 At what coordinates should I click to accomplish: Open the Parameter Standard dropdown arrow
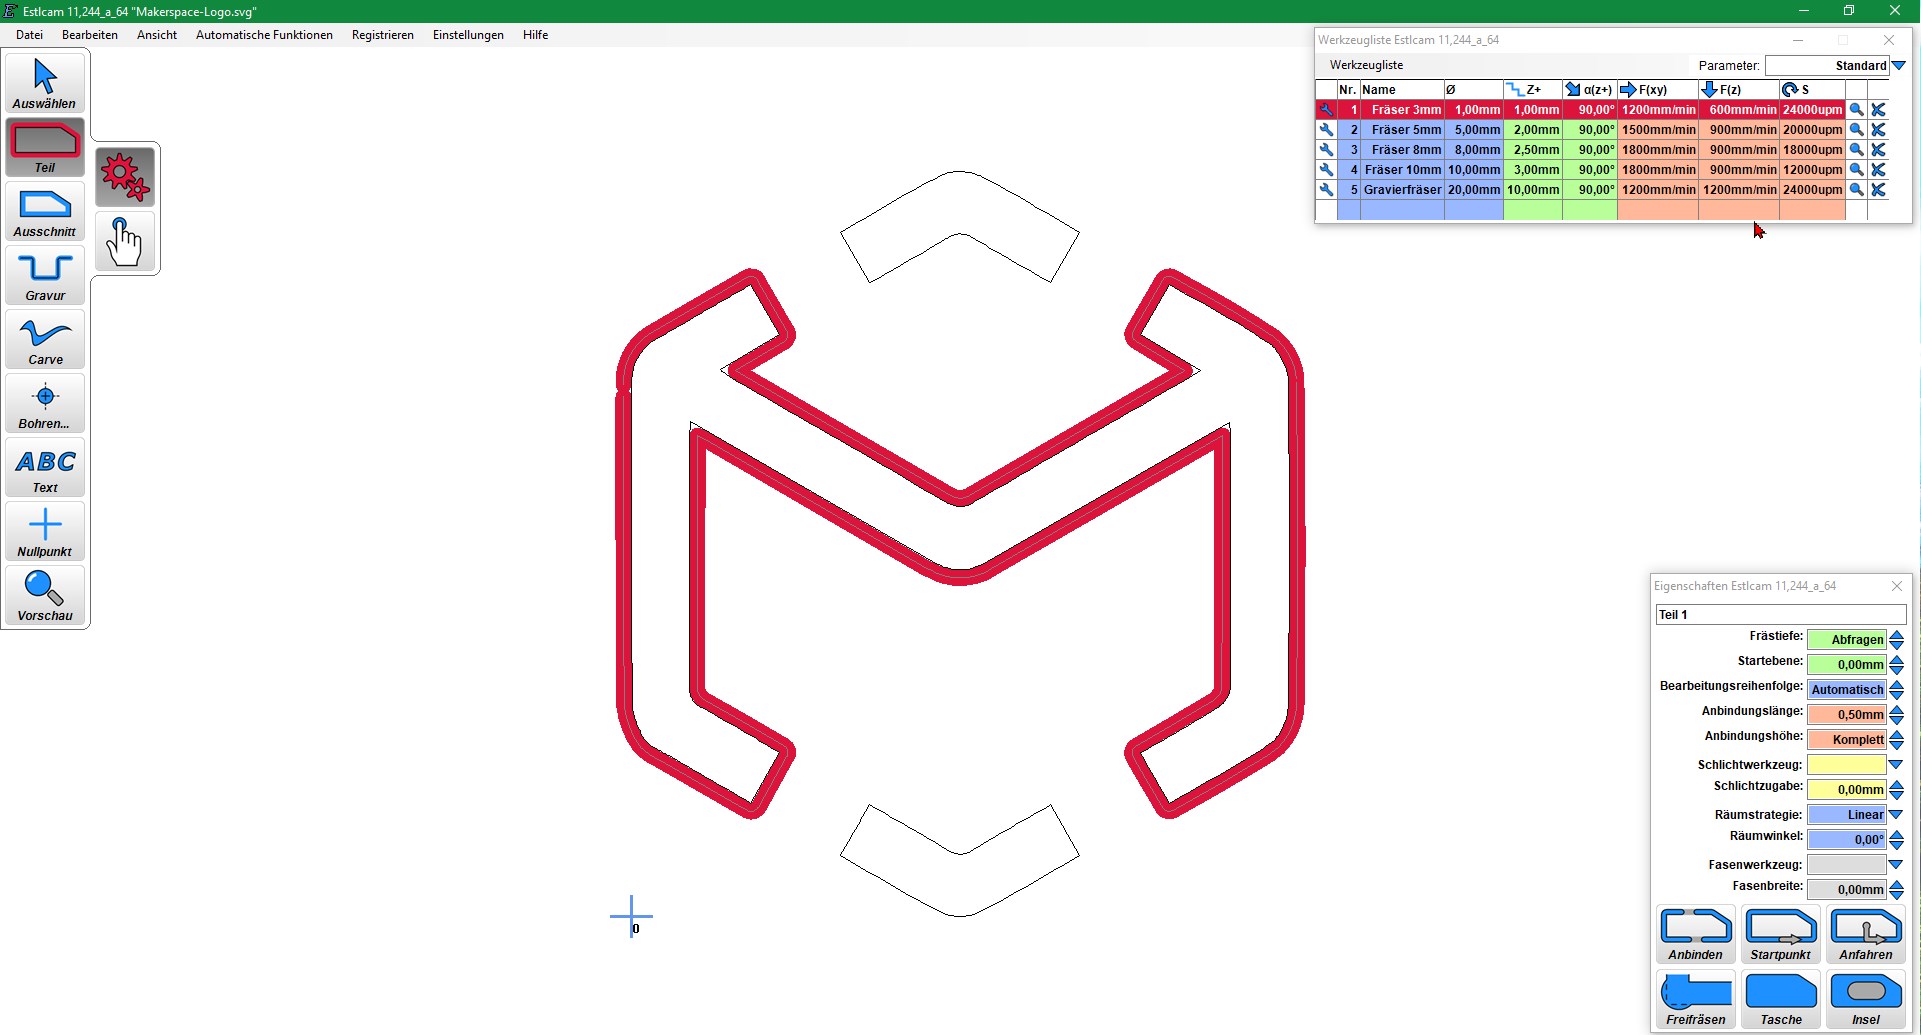(1899, 66)
